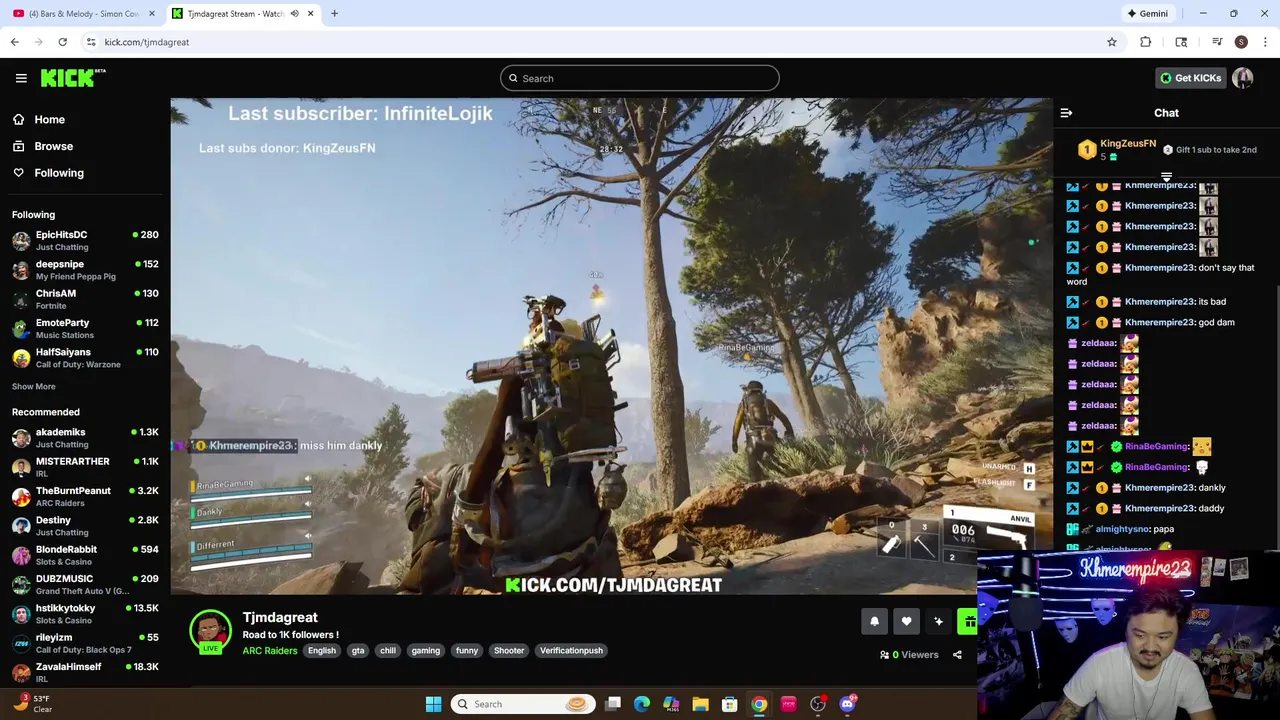Go back in browser history
The image size is (1280, 720).
(14, 42)
